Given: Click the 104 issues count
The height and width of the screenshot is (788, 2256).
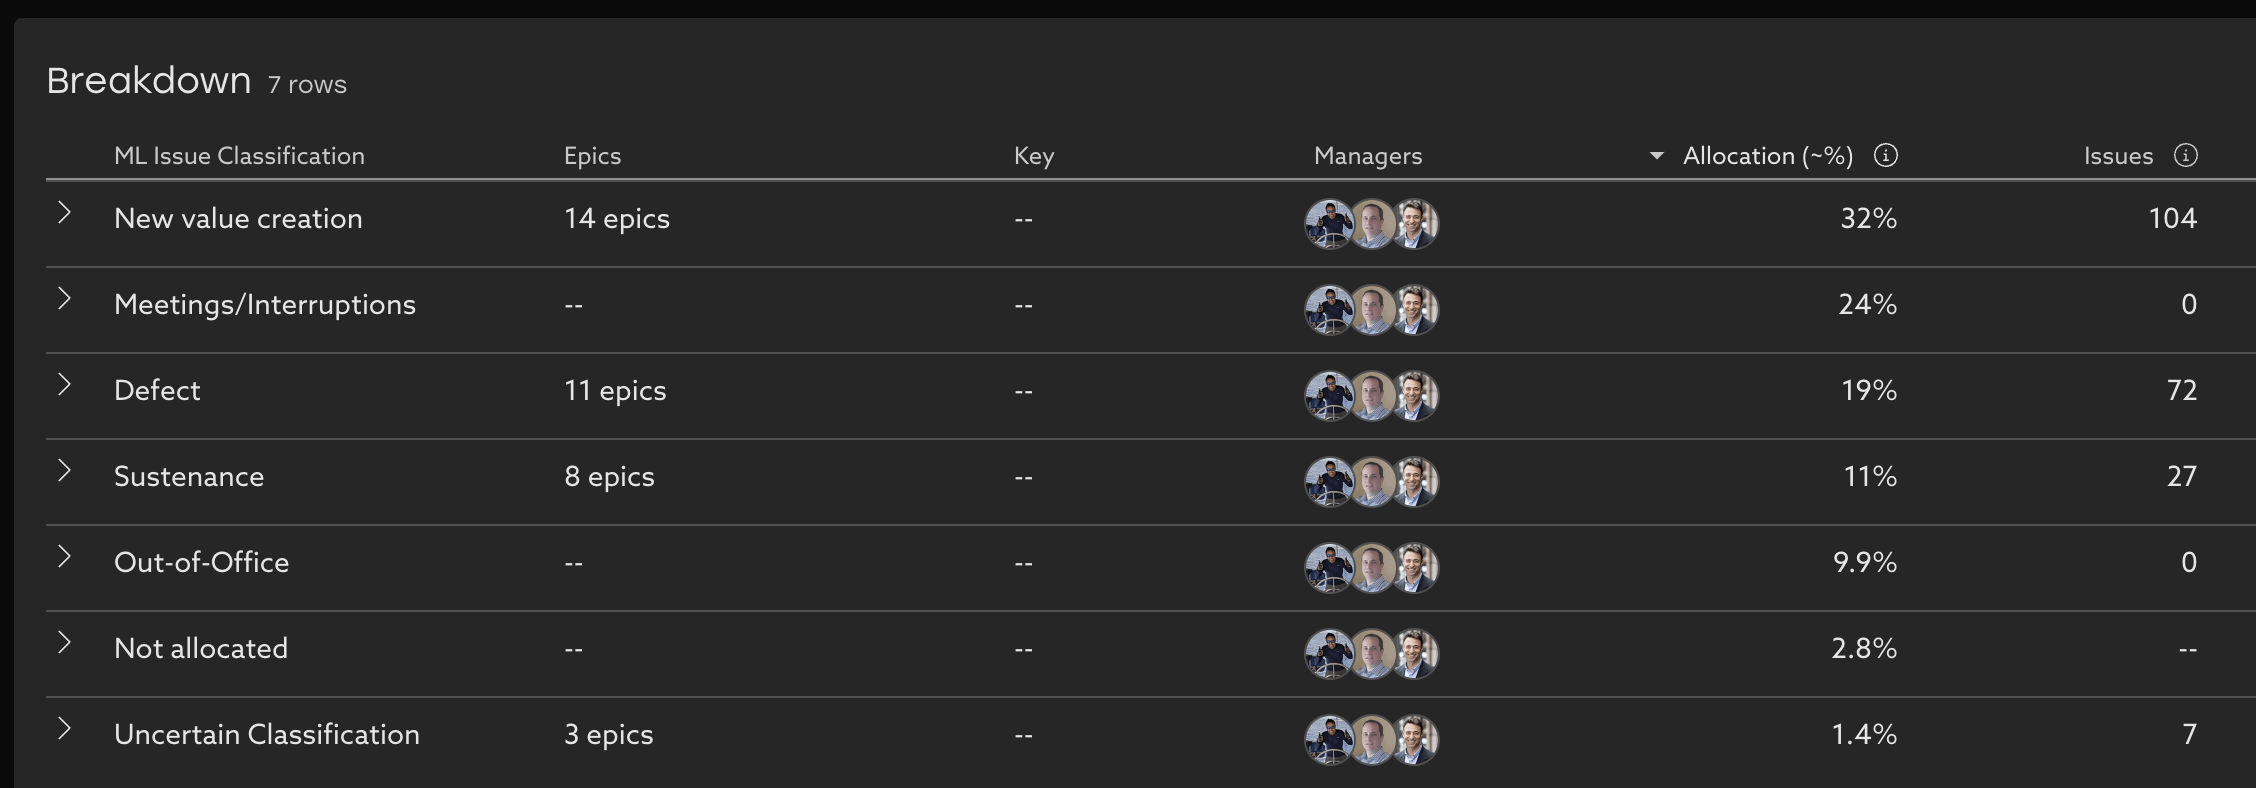Looking at the screenshot, I should tap(2172, 219).
